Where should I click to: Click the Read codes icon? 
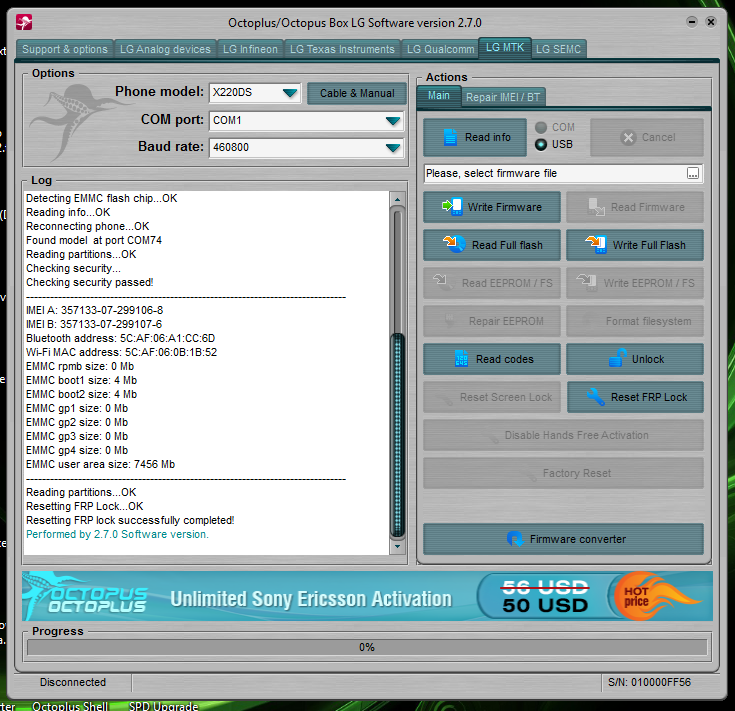461,359
